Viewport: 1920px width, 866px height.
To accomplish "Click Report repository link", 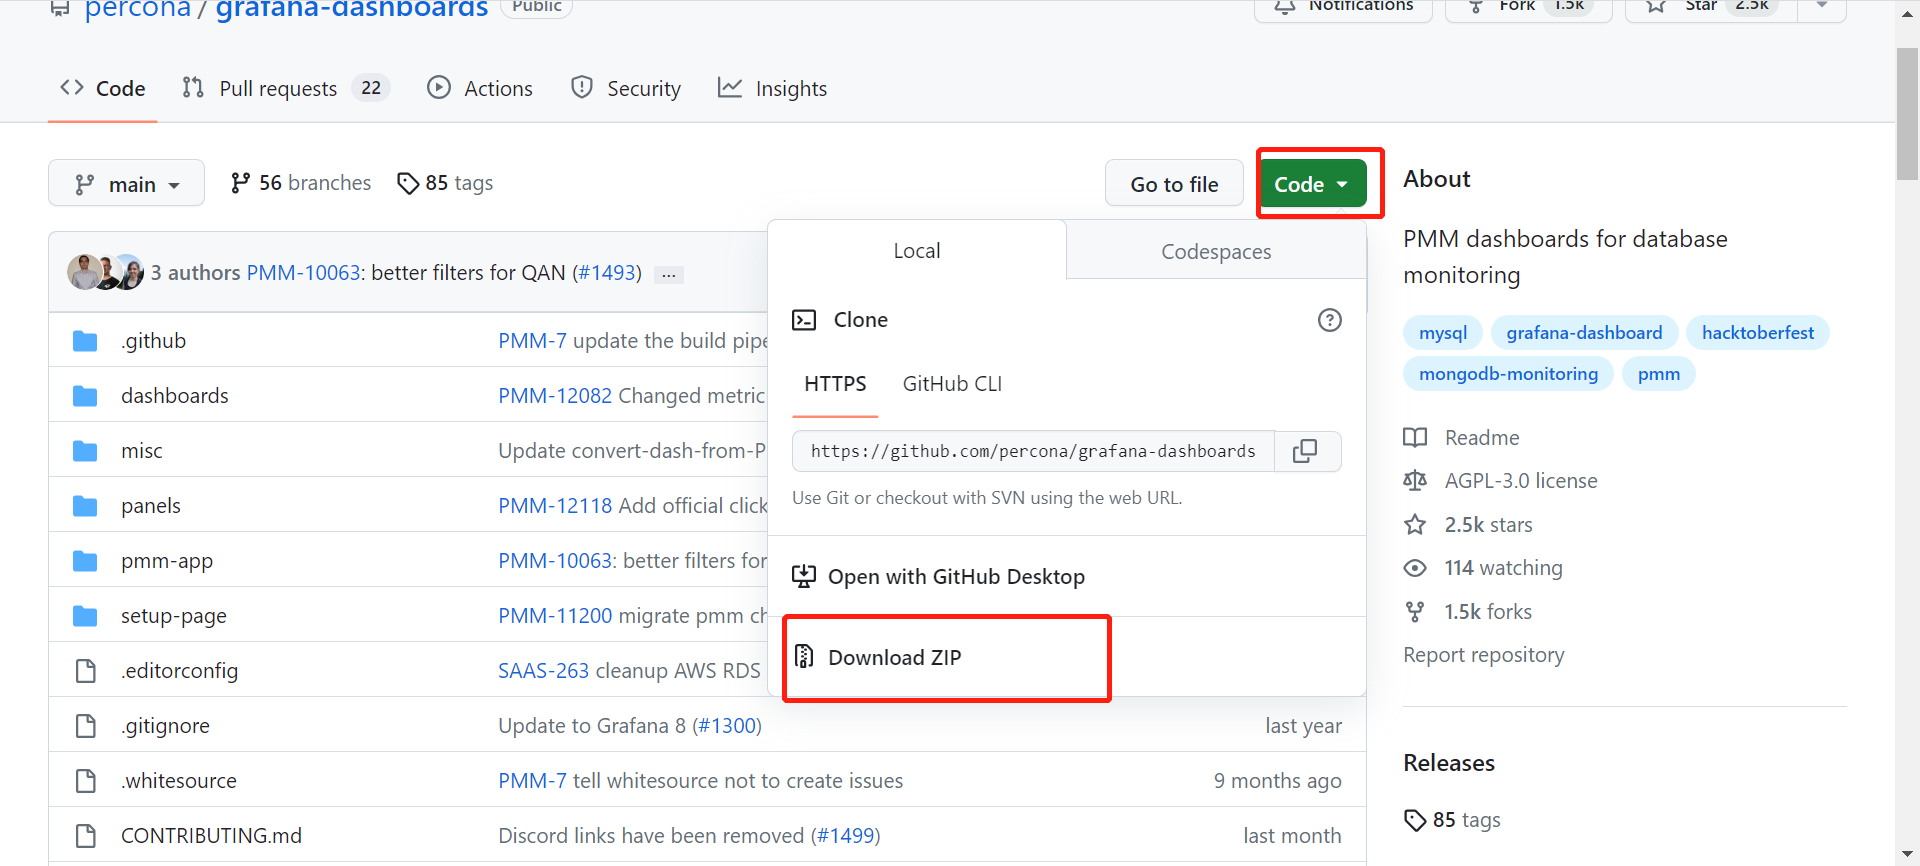I will [x=1483, y=655].
